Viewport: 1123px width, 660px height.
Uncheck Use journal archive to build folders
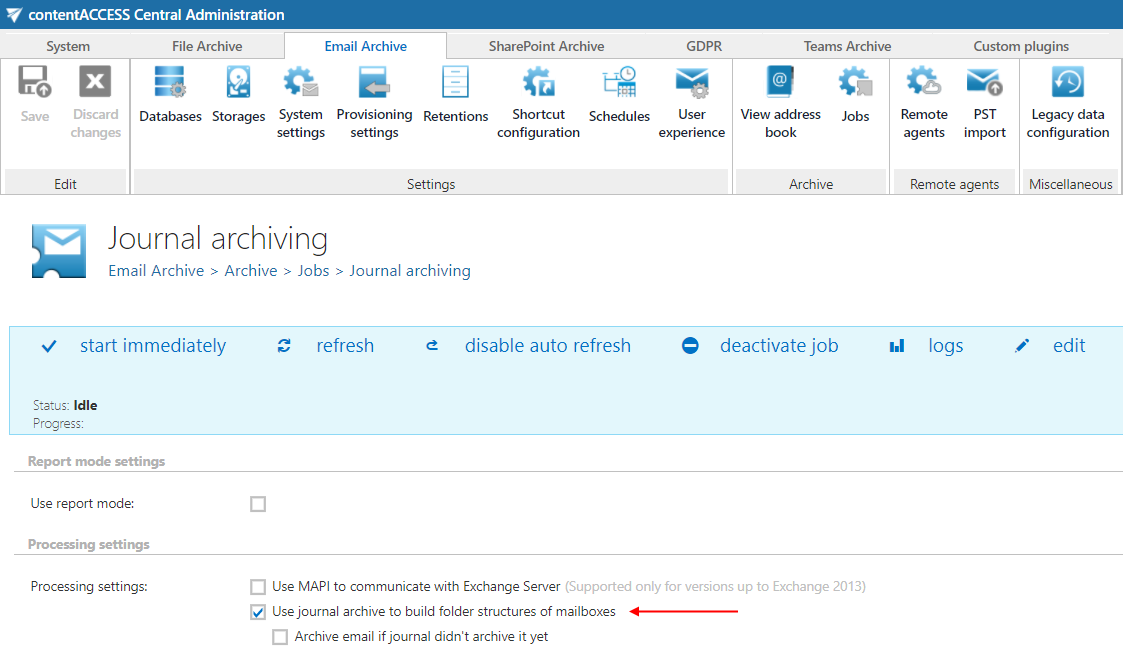point(258,612)
